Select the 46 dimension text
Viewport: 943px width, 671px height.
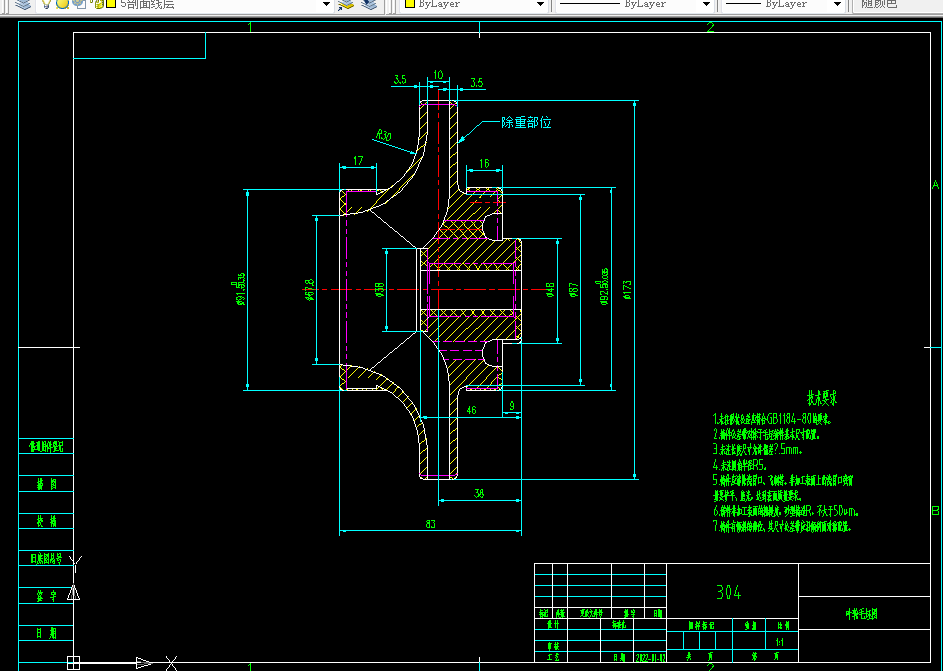[472, 409]
